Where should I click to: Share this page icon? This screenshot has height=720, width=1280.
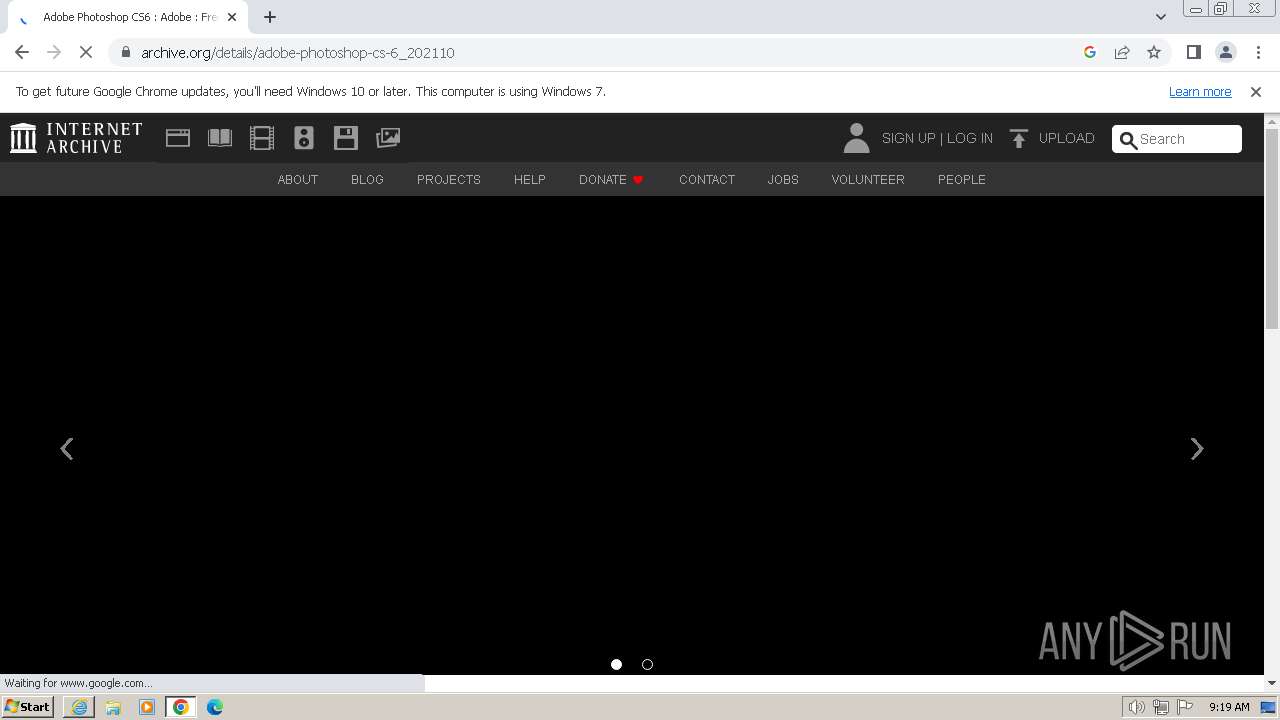1122,52
